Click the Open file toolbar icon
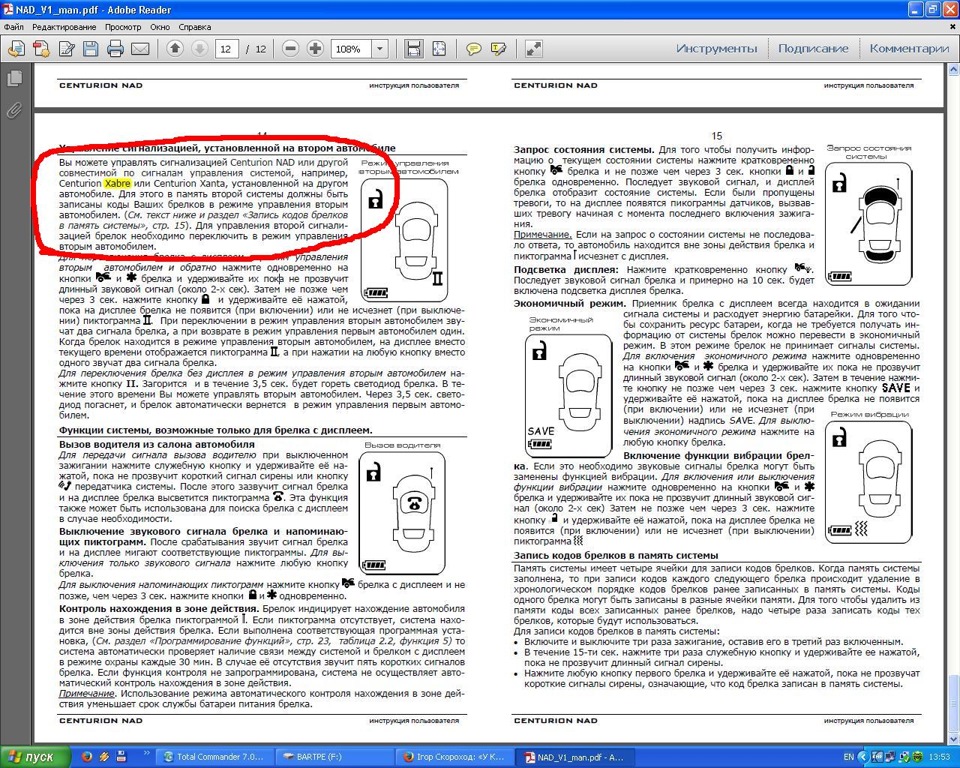Viewport: 960px width, 768px height. pos(17,48)
